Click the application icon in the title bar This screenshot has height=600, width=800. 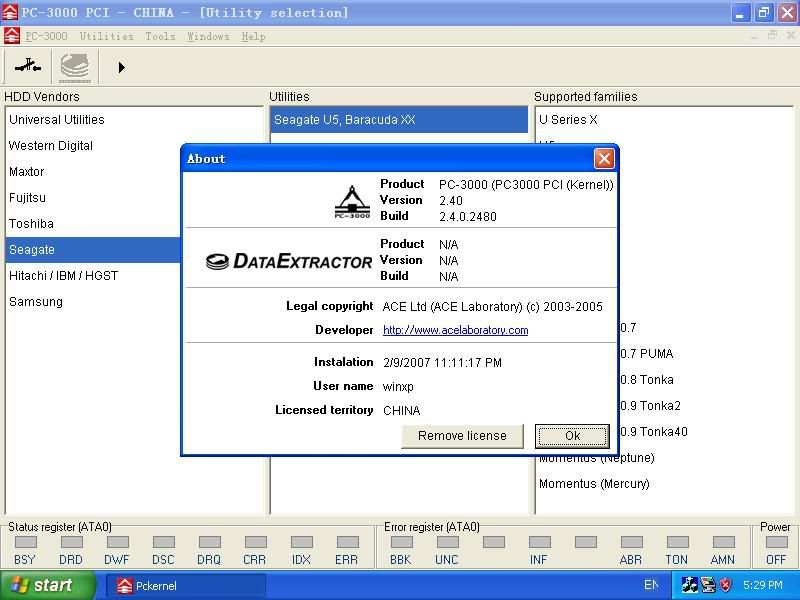click(10, 12)
